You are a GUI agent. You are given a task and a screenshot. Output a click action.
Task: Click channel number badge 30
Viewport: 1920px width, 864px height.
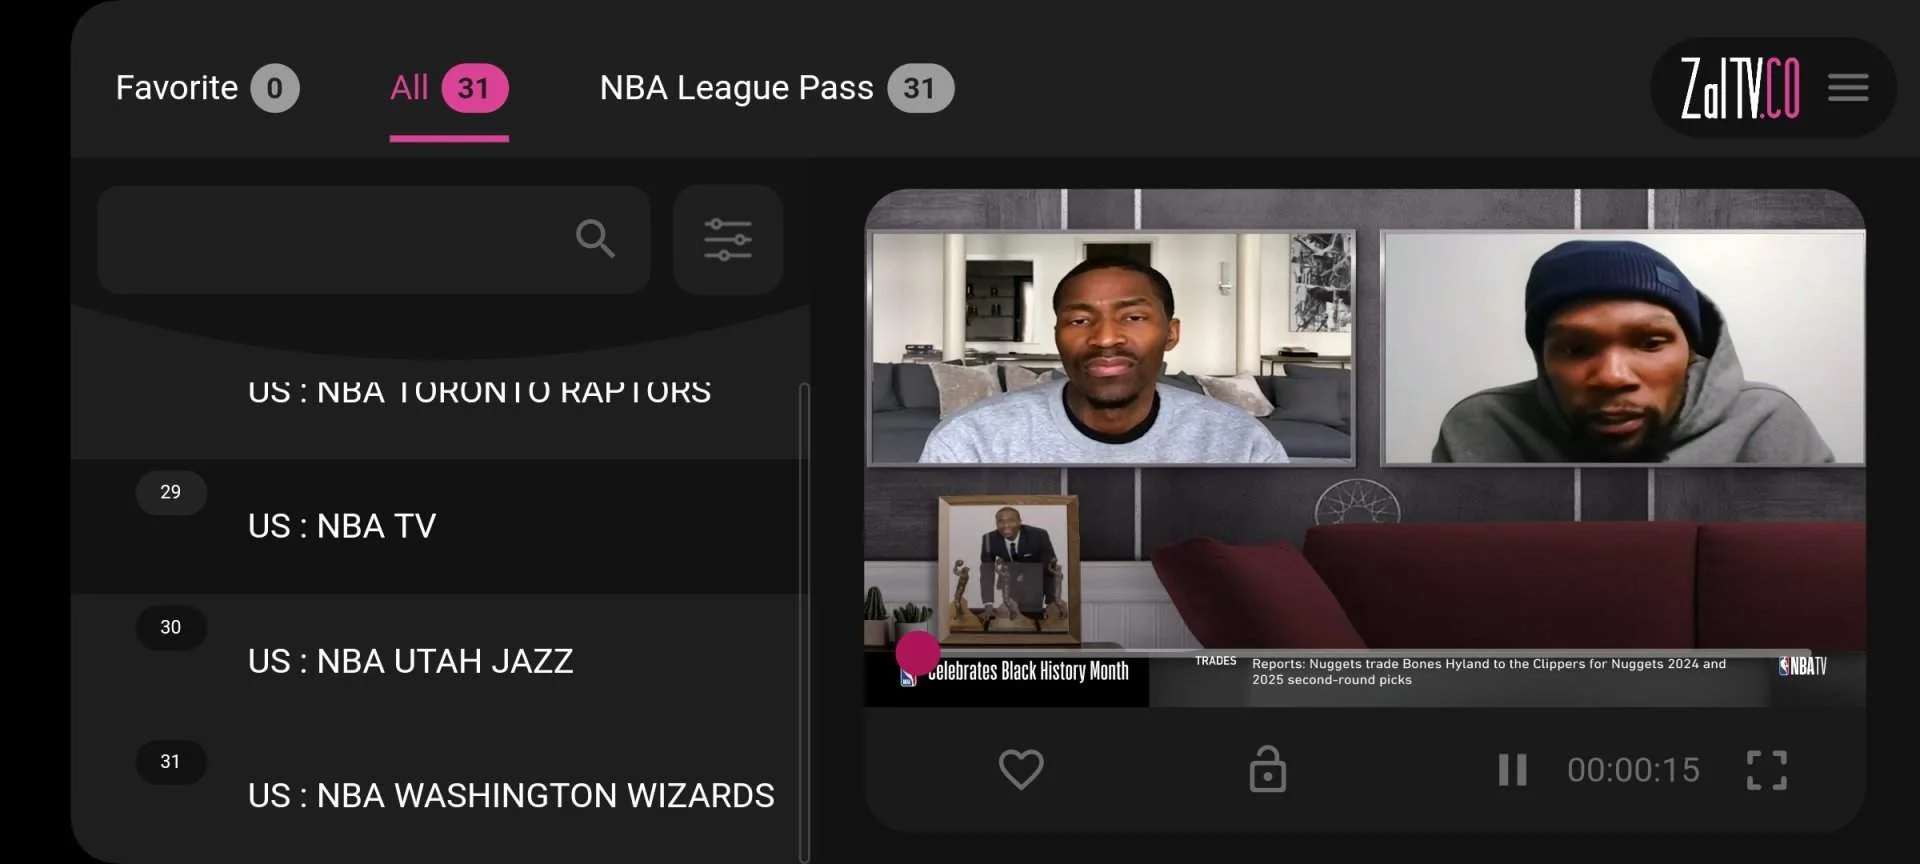(171, 627)
